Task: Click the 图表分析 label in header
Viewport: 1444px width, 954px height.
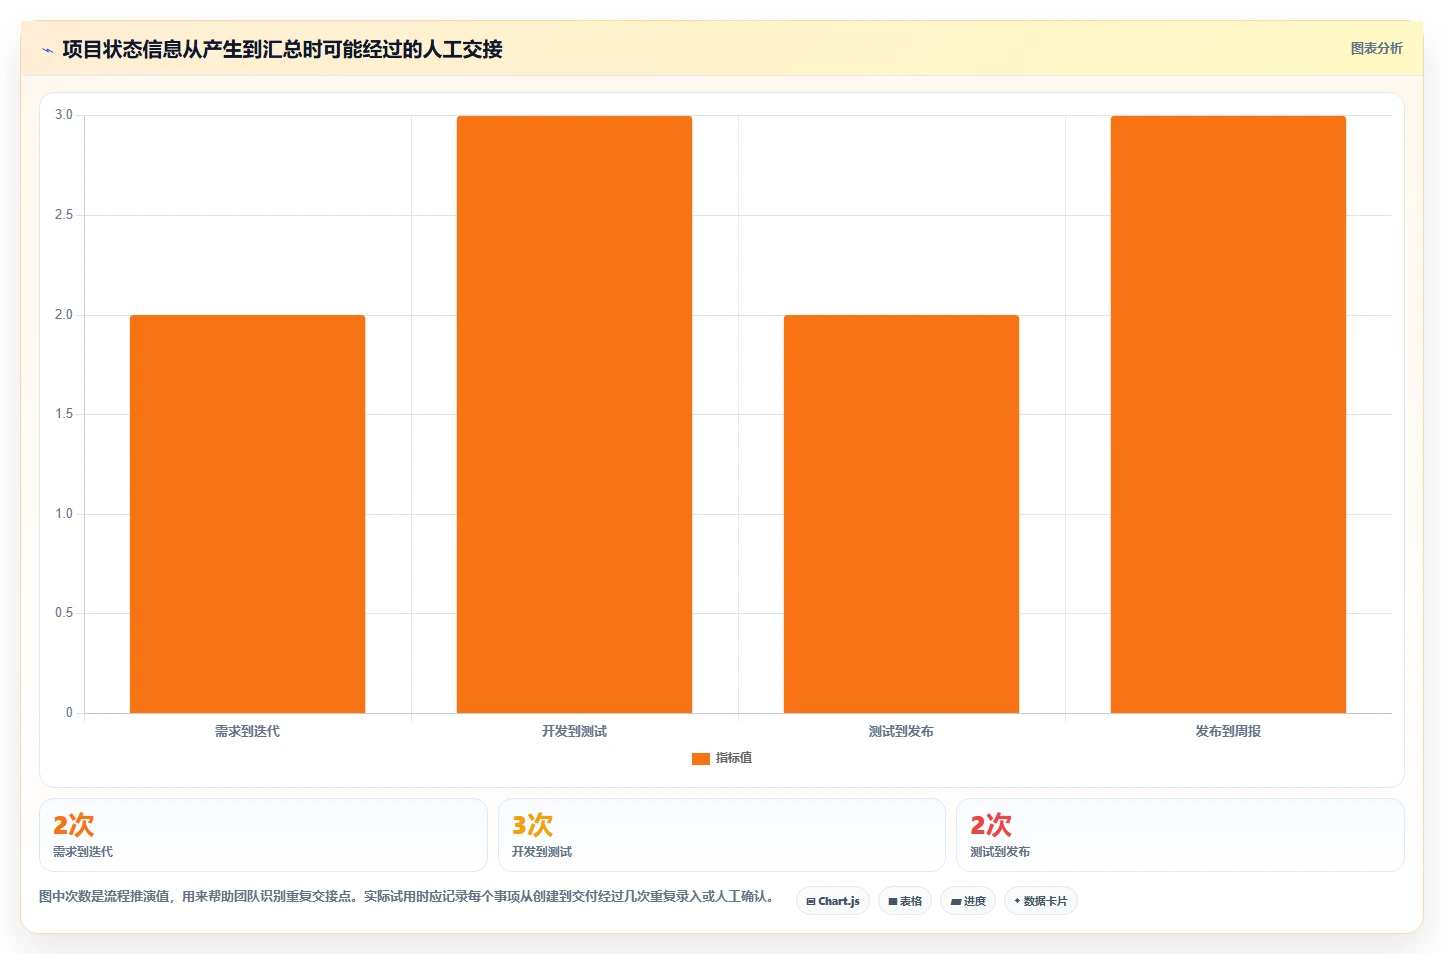Action: tap(1376, 48)
